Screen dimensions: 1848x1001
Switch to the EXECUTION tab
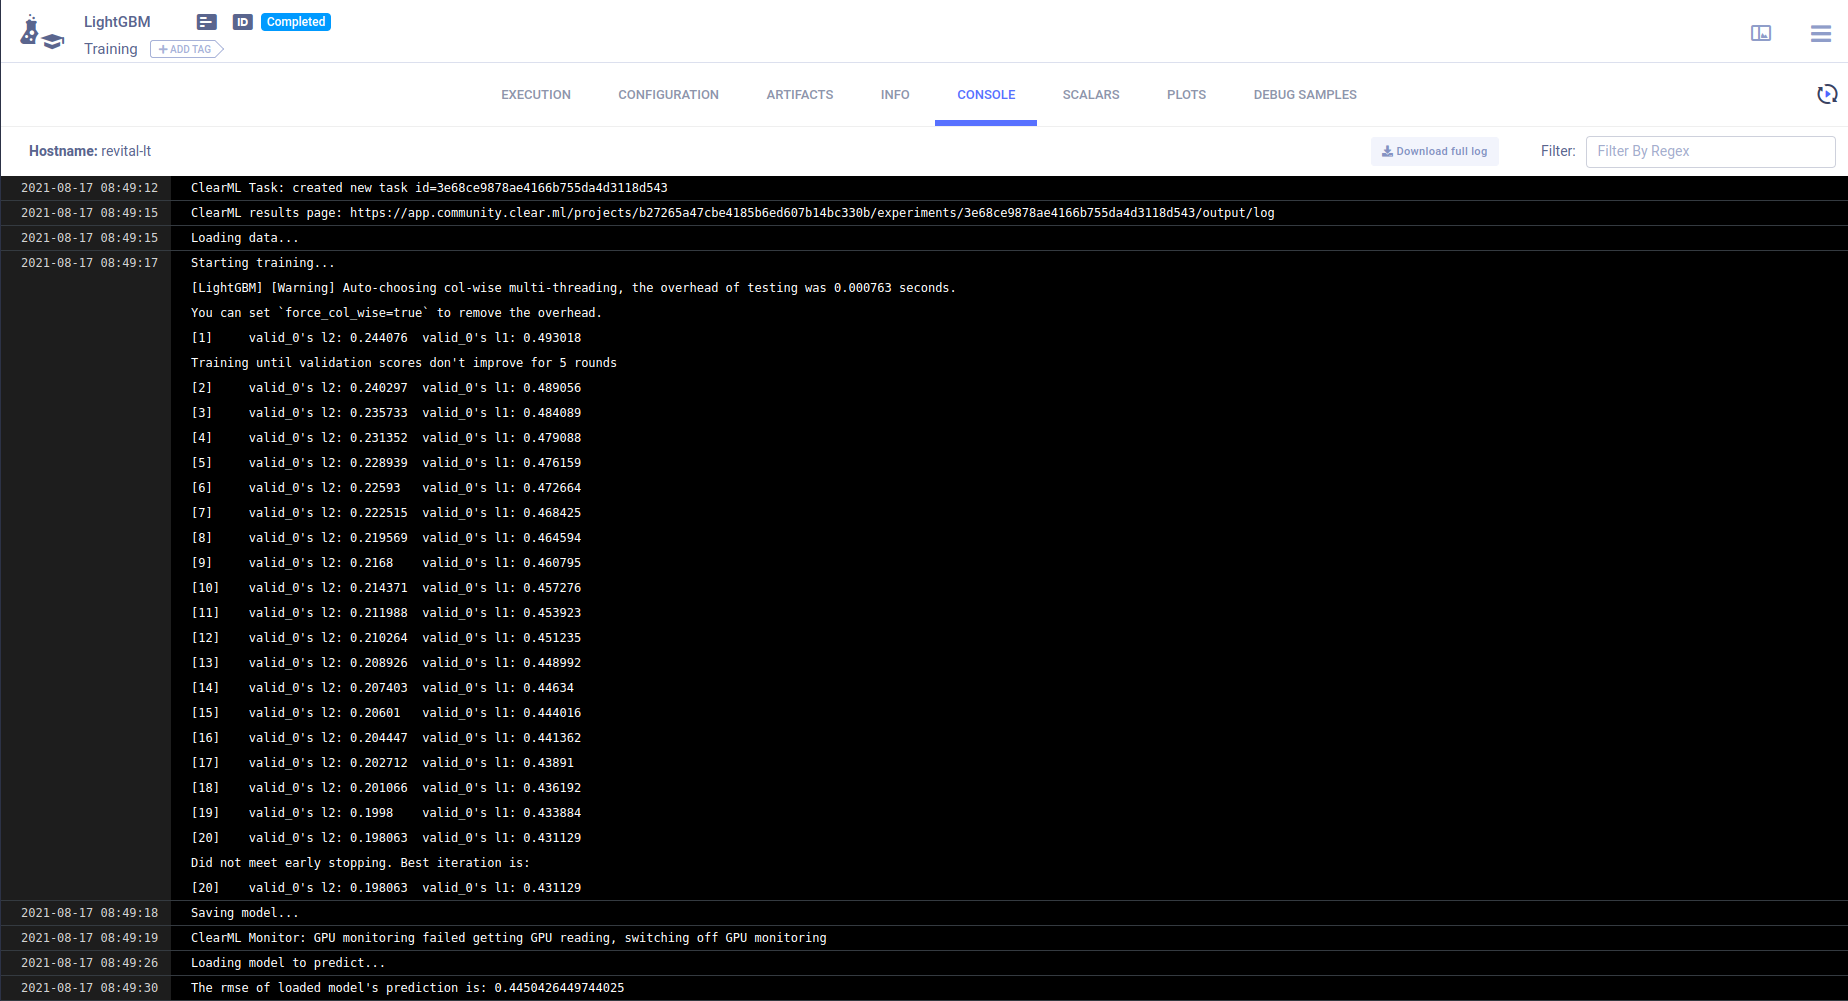click(536, 94)
